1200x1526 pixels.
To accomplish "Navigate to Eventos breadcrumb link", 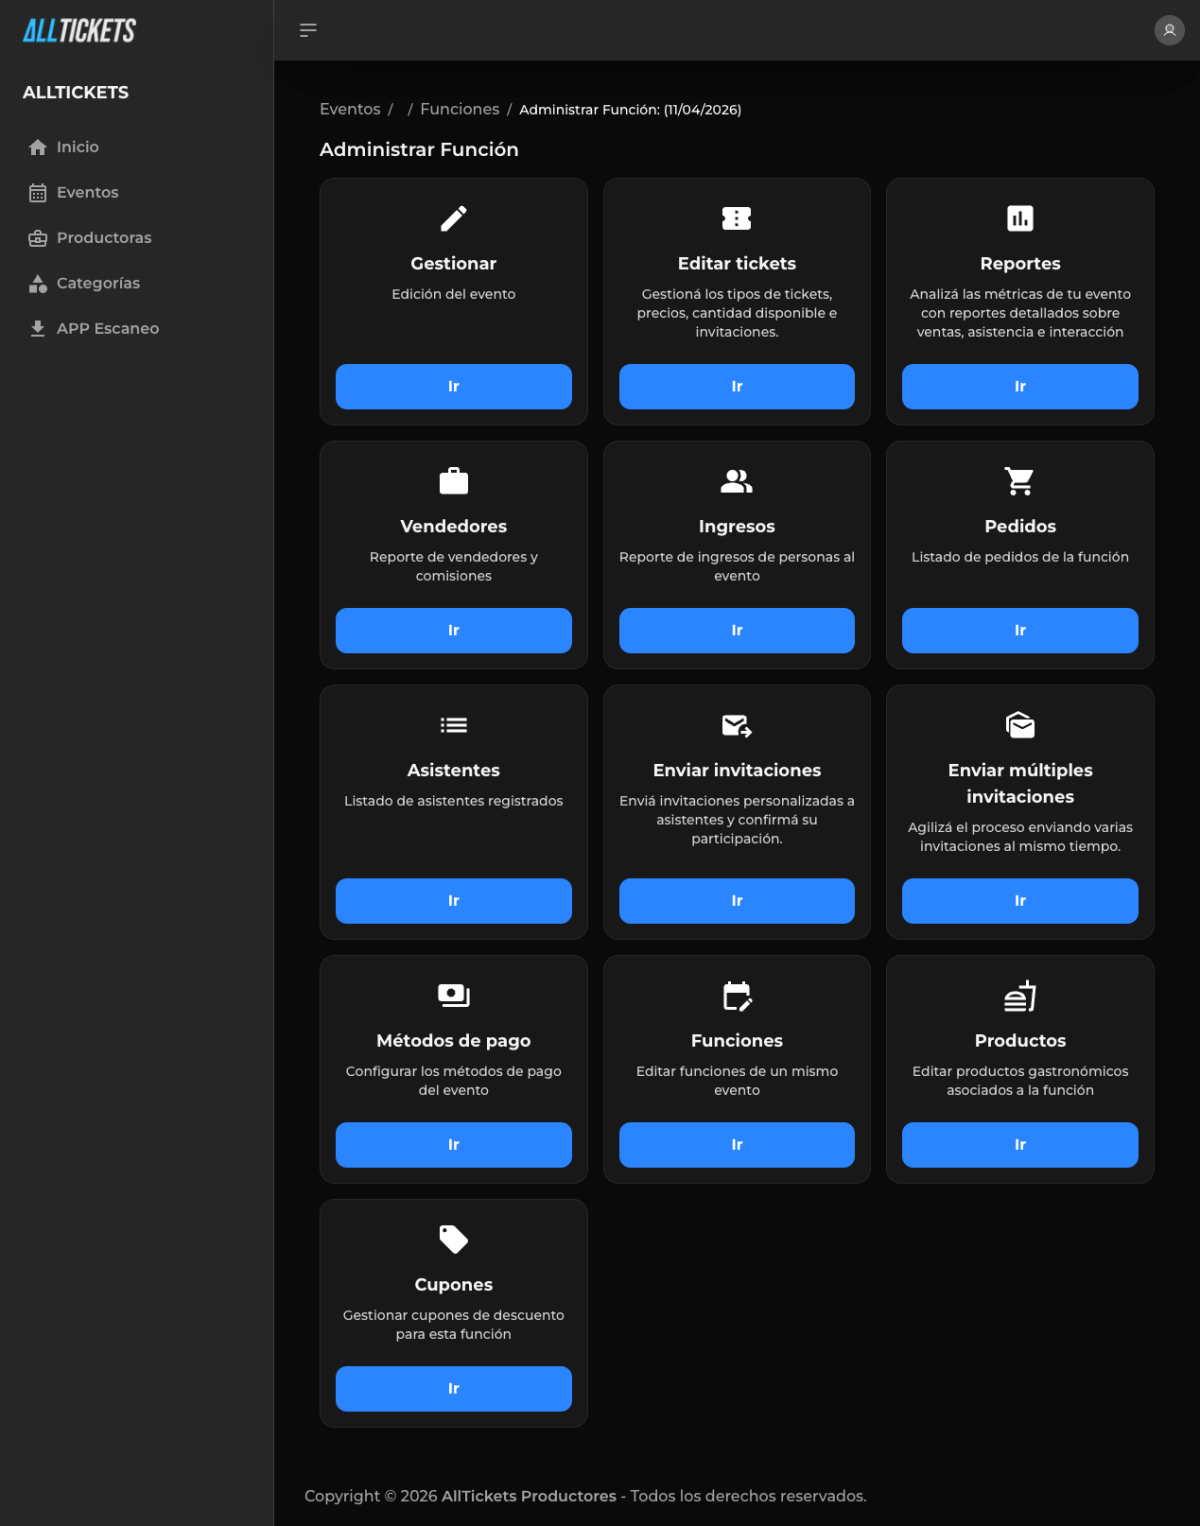I will pyautogui.click(x=350, y=109).
